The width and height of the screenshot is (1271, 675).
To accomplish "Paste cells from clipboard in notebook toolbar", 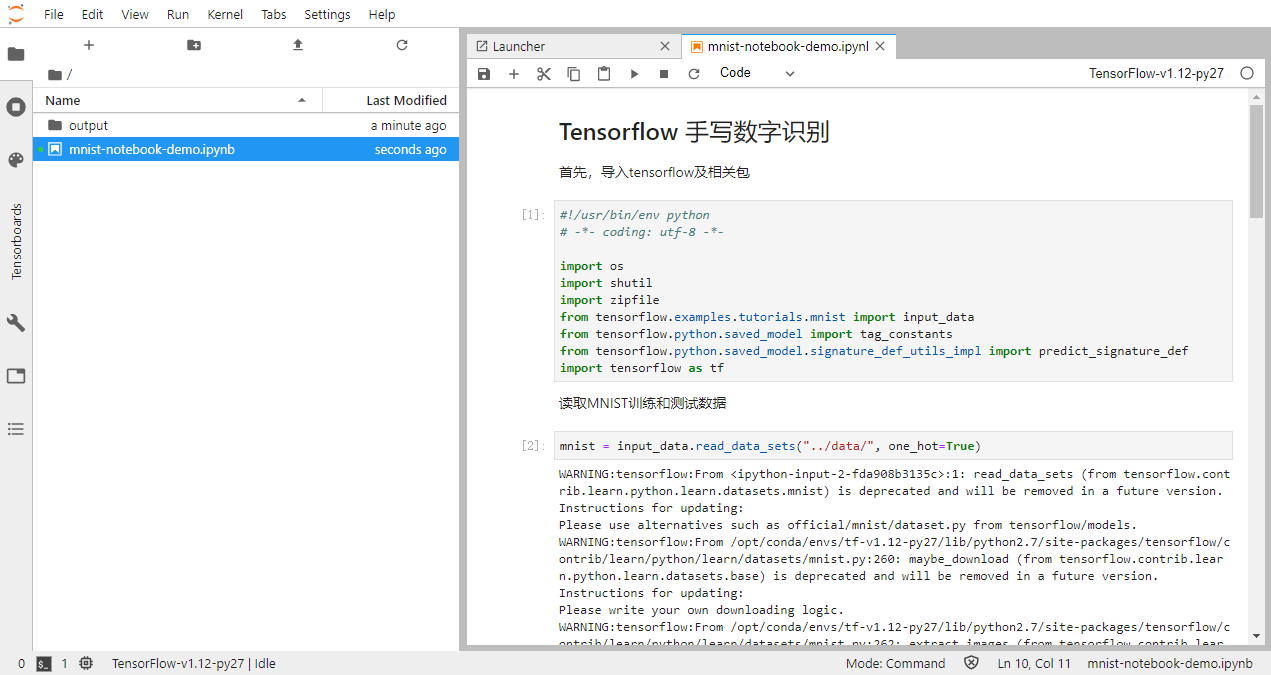I will click(604, 74).
